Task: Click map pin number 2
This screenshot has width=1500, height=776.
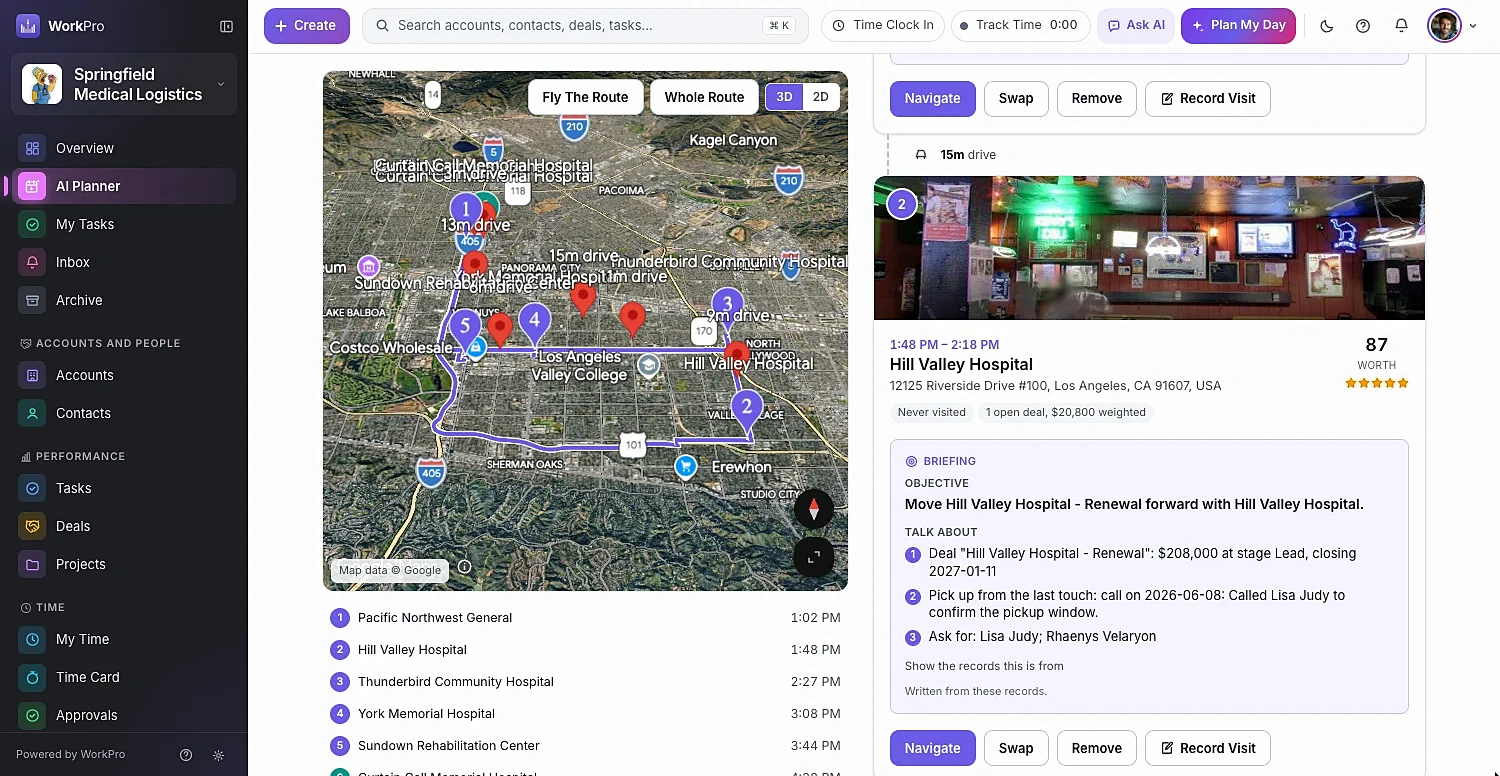Action: [x=746, y=410]
